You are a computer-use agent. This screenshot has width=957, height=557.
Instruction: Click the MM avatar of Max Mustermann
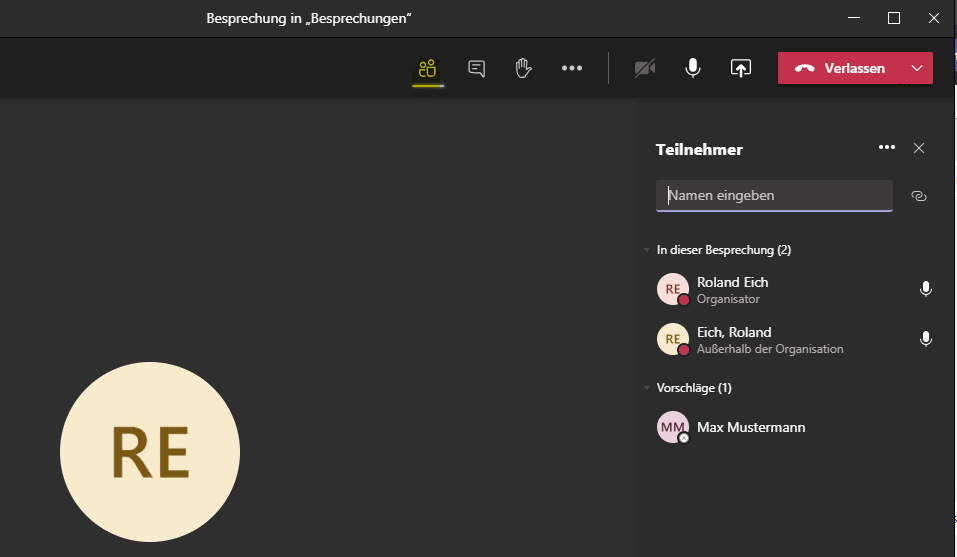tap(673, 427)
